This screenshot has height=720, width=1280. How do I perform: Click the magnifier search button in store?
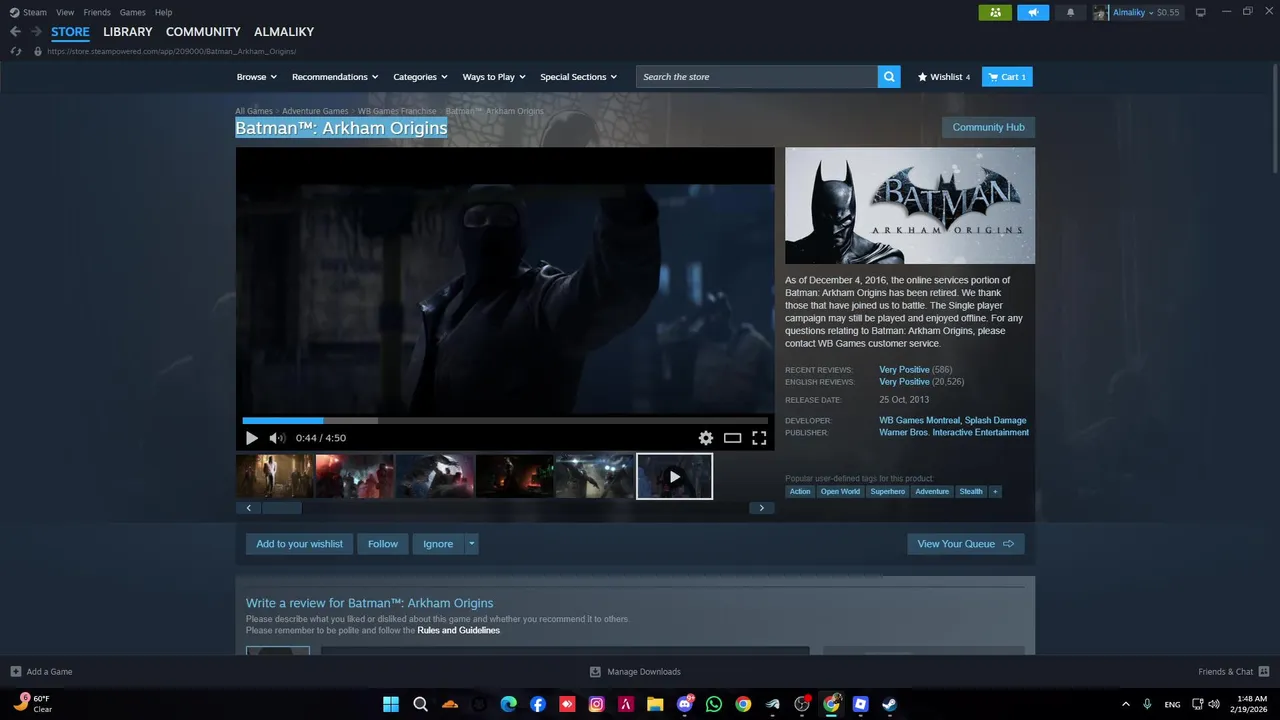[889, 77]
